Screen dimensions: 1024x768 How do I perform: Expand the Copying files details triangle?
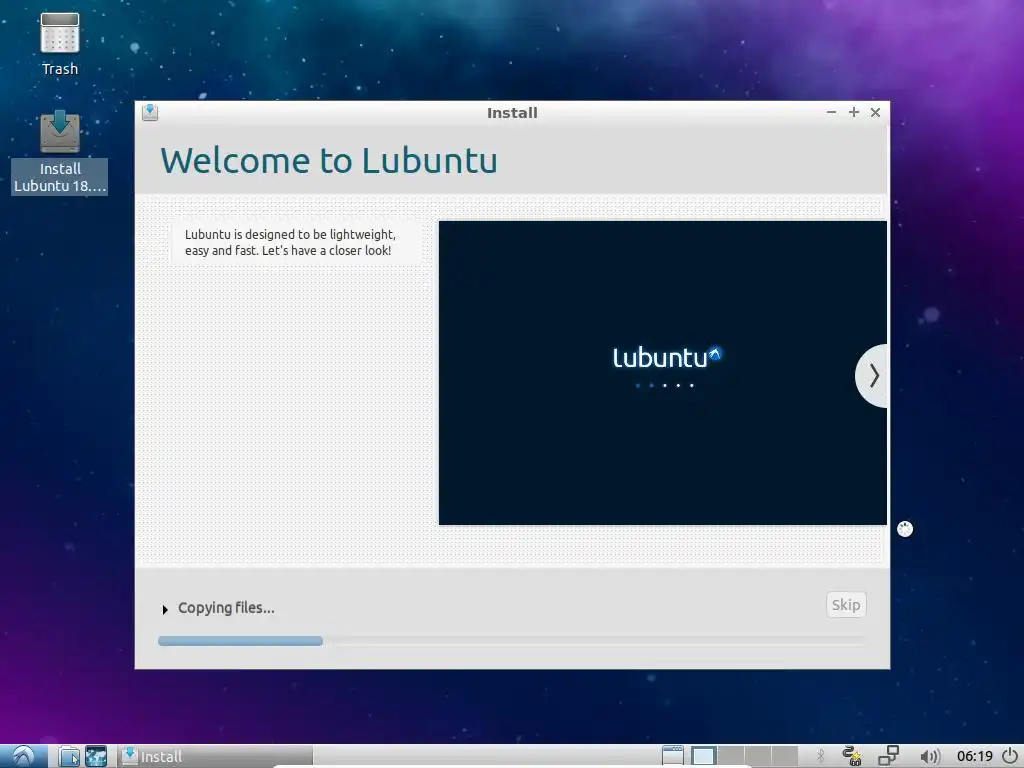(x=165, y=609)
